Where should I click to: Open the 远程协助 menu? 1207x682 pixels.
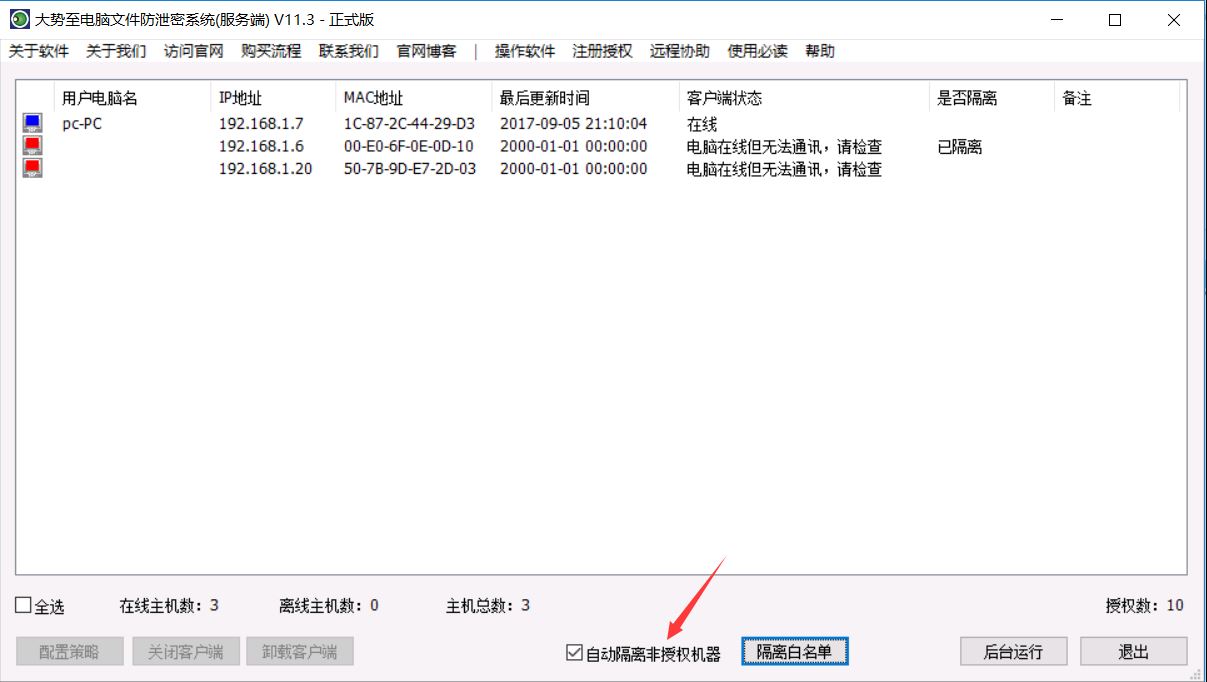pyautogui.click(x=680, y=51)
